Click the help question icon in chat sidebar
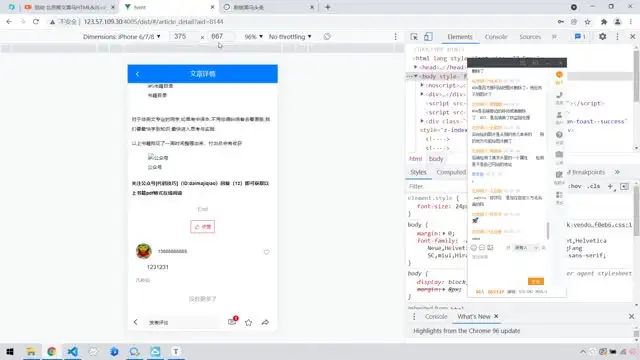This screenshot has width=640, height=360. [559, 135]
